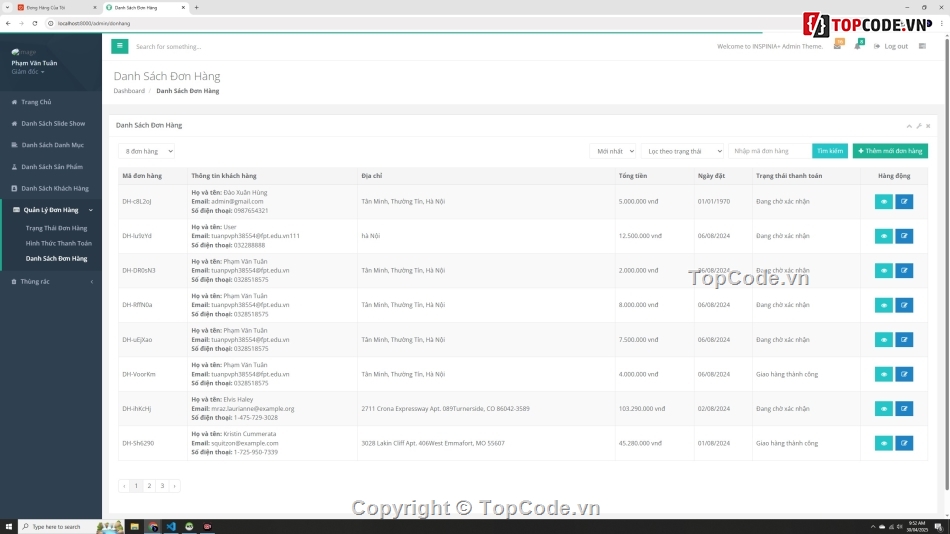The height and width of the screenshot is (534, 950).
Task: Go to pagination page 2
Action: coord(149,486)
